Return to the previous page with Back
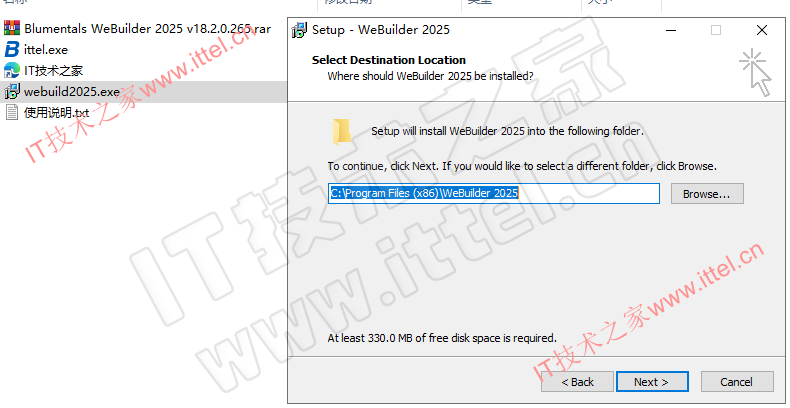 577,382
